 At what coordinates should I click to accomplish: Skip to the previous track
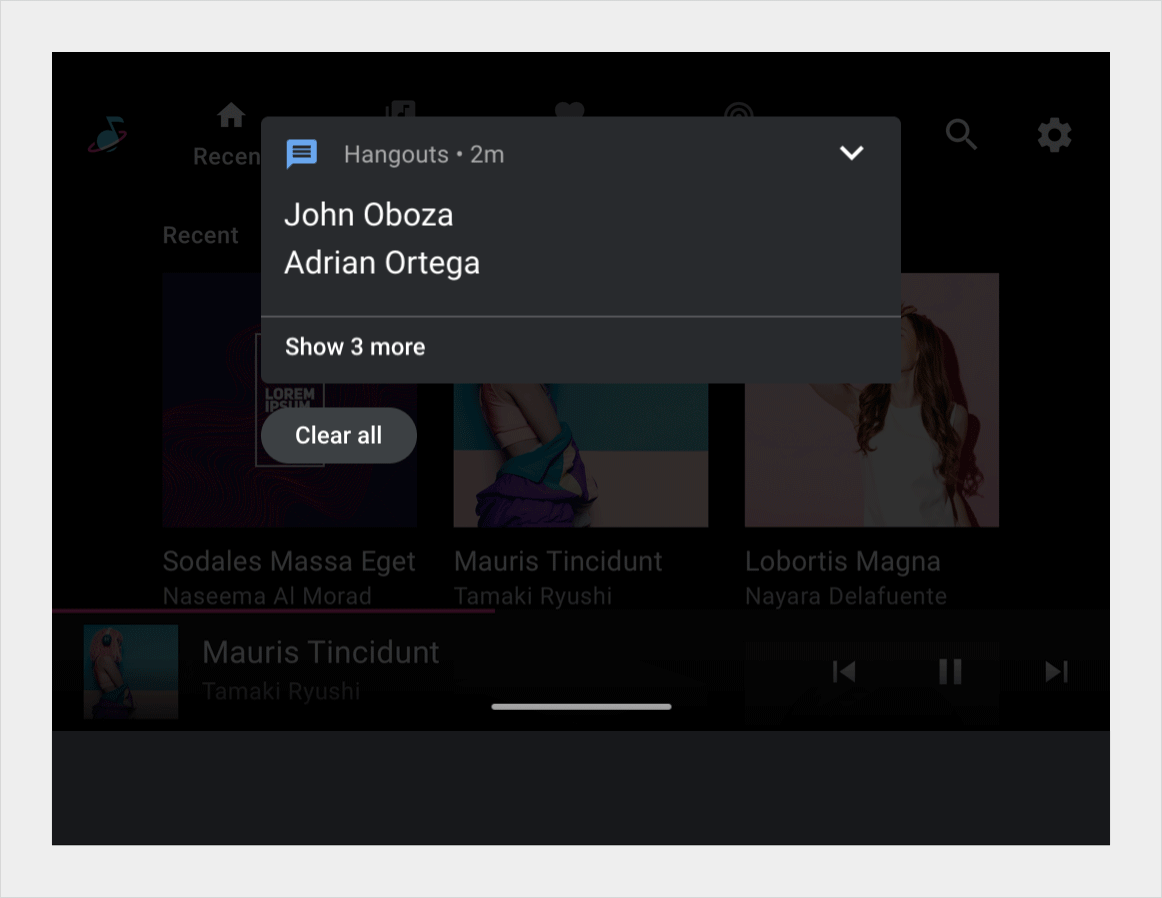[x=844, y=672]
